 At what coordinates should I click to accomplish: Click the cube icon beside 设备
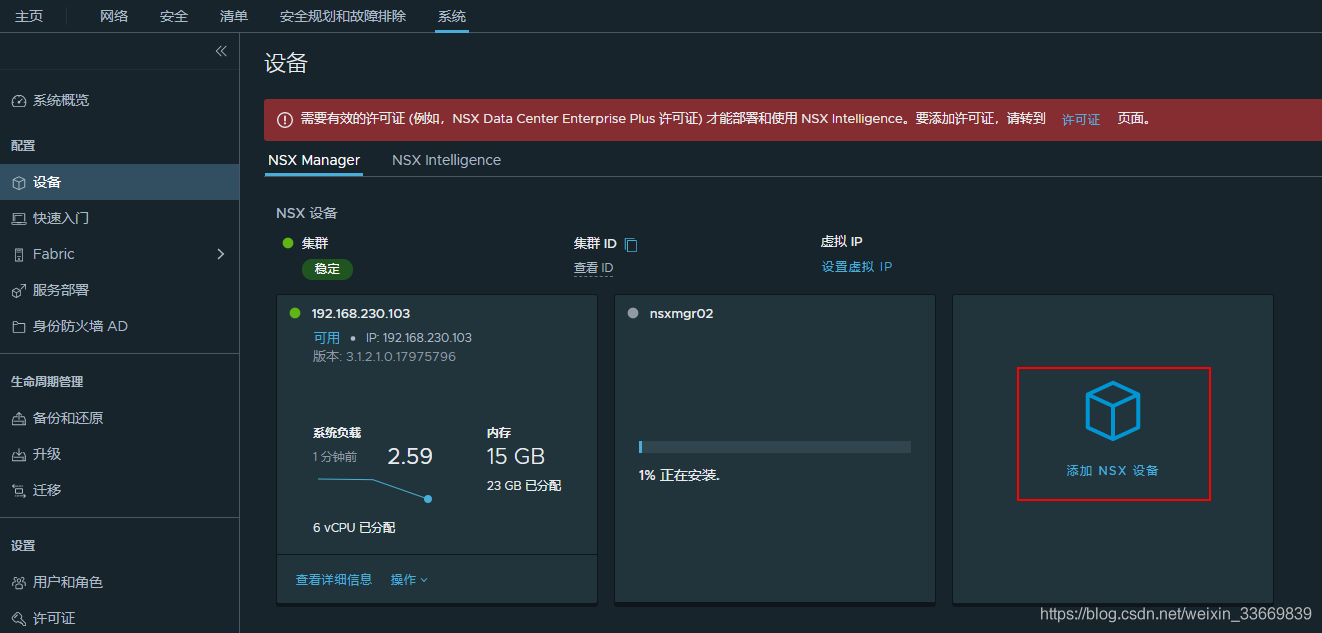coord(18,183)
